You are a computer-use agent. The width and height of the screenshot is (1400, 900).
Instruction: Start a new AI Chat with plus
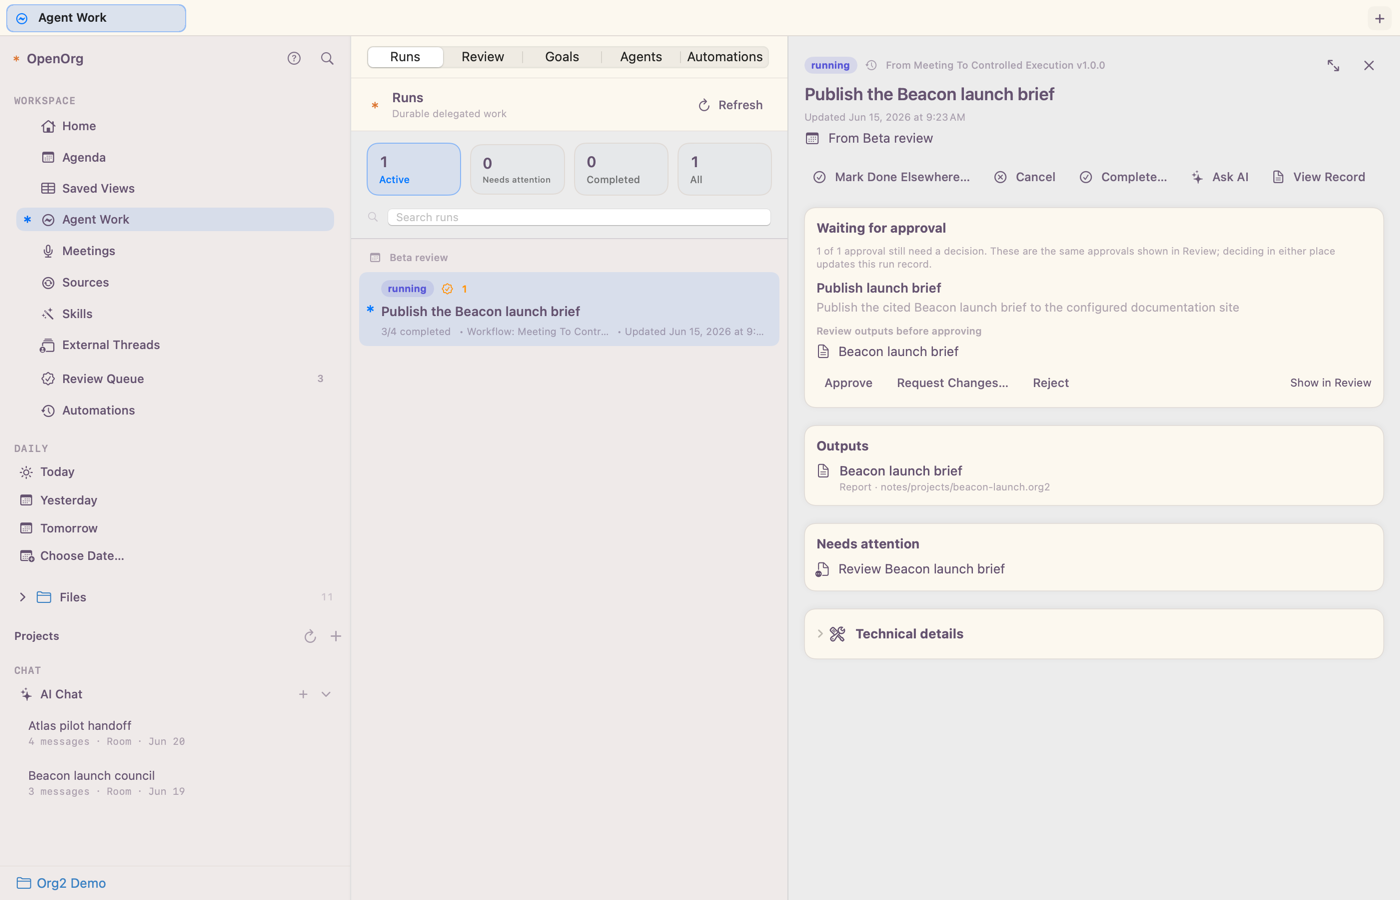tap(303, 694)
